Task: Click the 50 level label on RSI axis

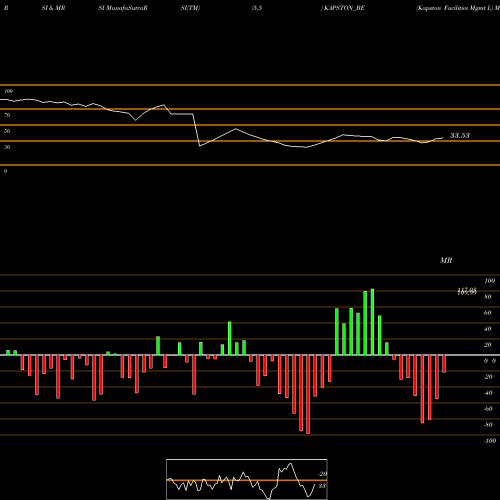Action: point(7,131)
